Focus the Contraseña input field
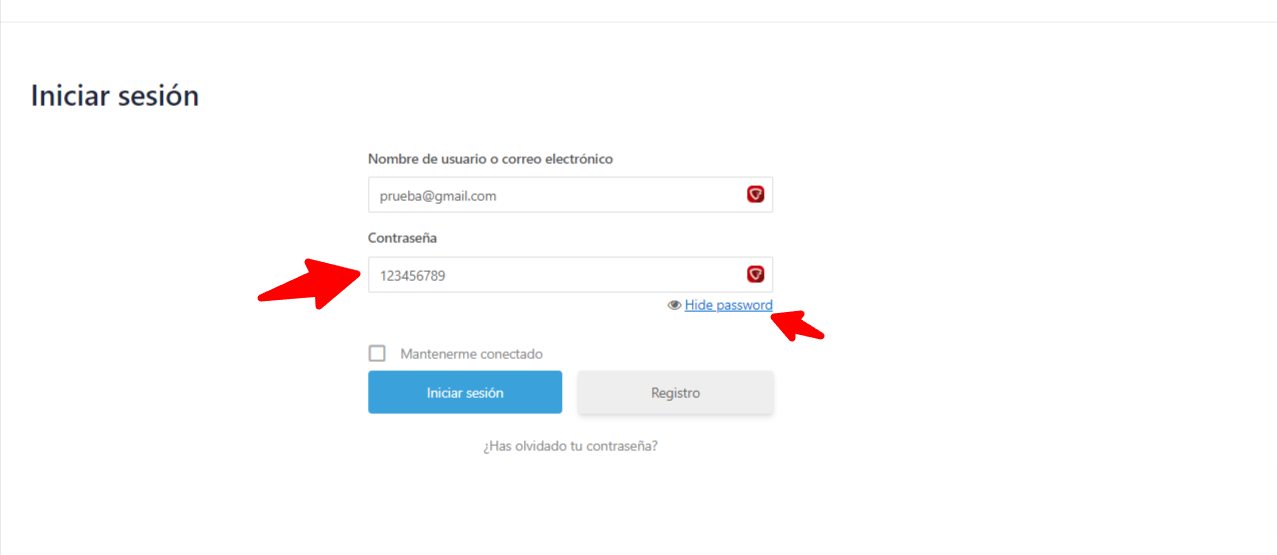 570,275
